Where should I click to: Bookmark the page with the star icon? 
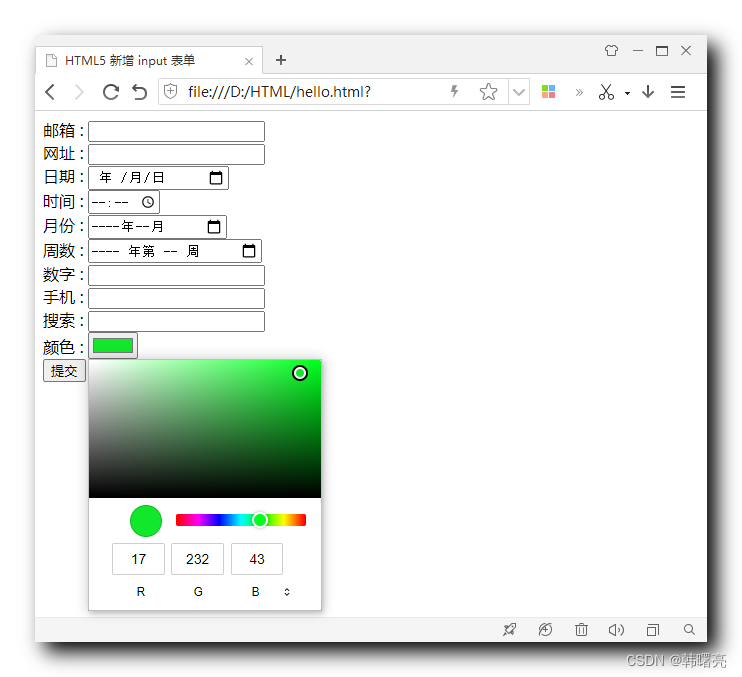point(488,91)
